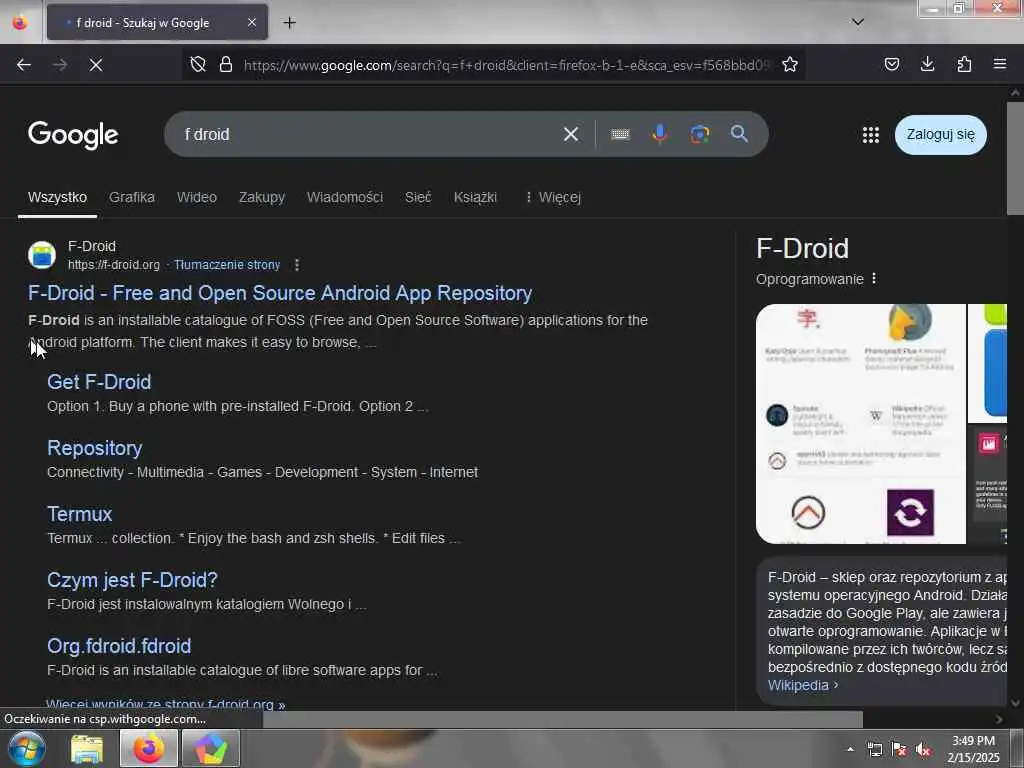
Task: Submit search with the magnifier icon
Action: point(739,134)
